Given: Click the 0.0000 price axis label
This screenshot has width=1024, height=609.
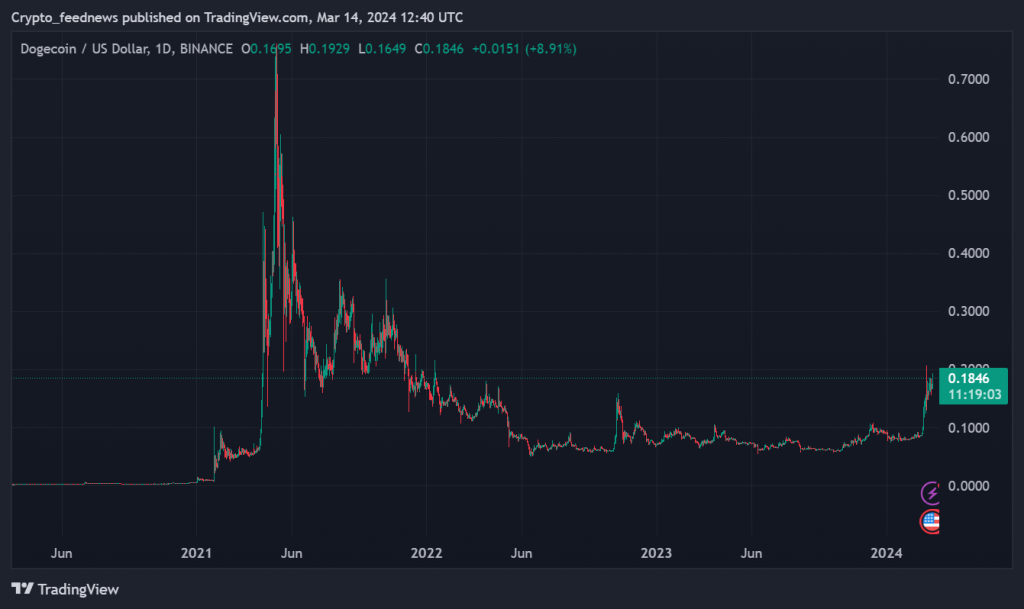Looking at the screenshot, I should tap(967, 486).
